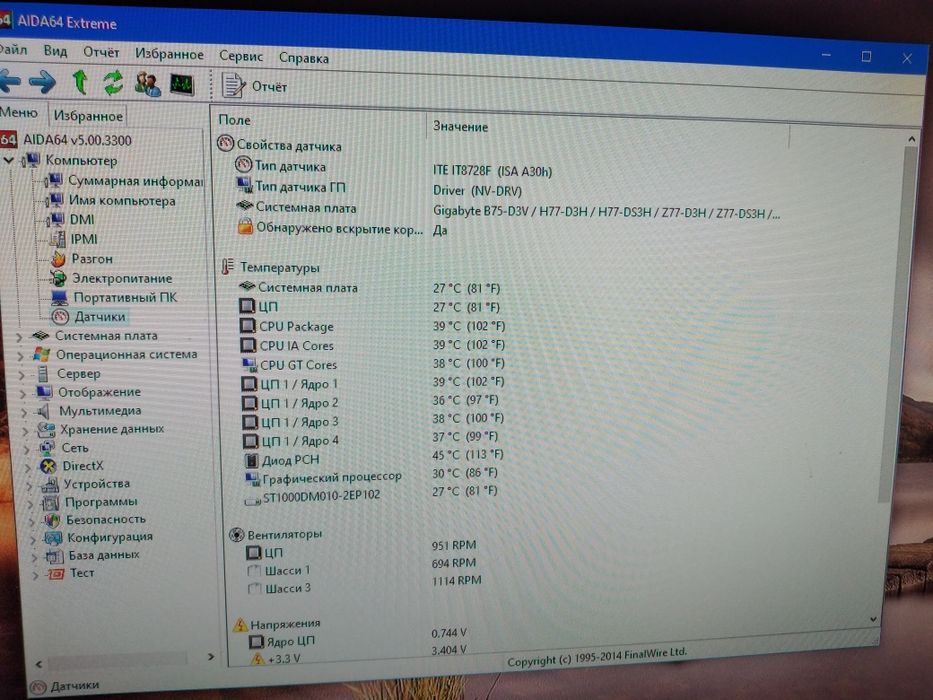Image resolution: width=933 pixels, height=700 pixels.
Task: Expand the Системная плата tree node
Action: click(x=19, y=336)
